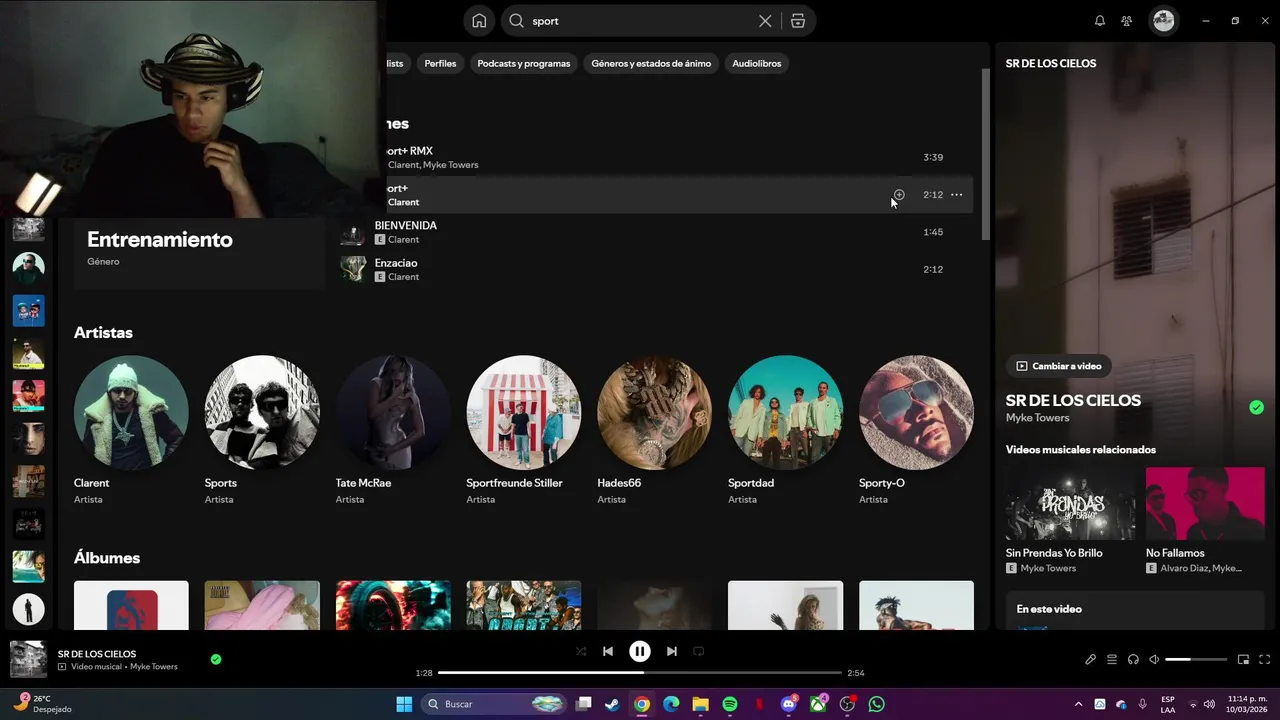Go to Spotify Home via house icon
1280x720 pixels.
pyautogui.click(x=479, y=21)
